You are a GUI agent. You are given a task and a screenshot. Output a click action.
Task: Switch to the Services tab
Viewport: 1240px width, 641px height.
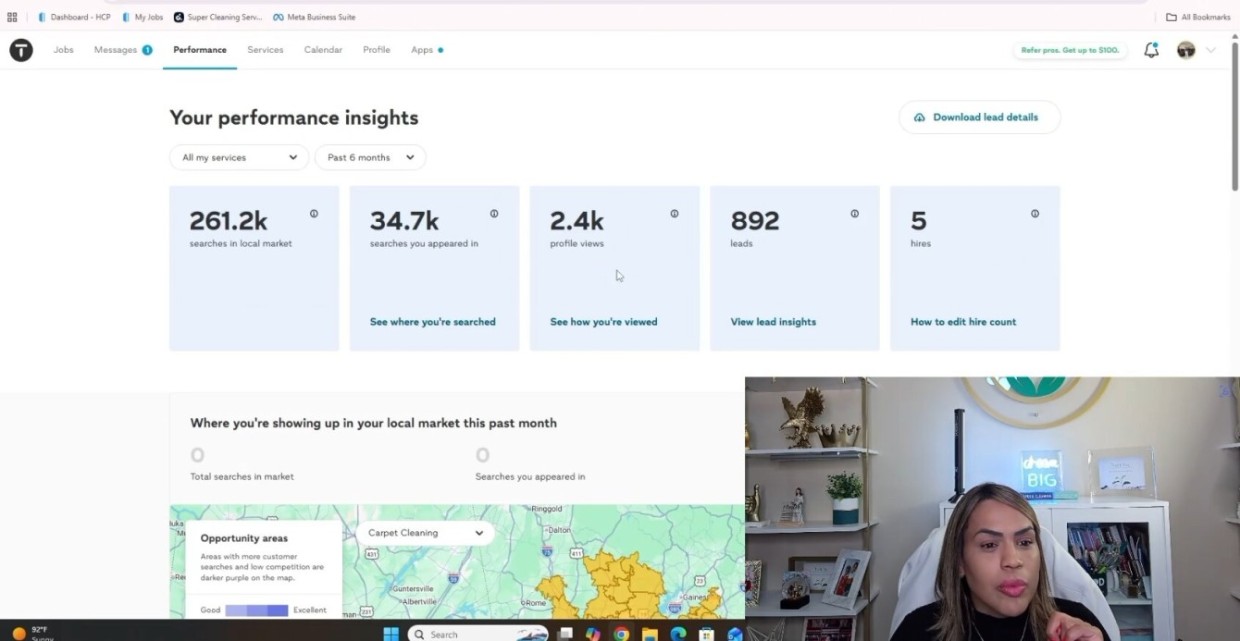pos(265,50)
